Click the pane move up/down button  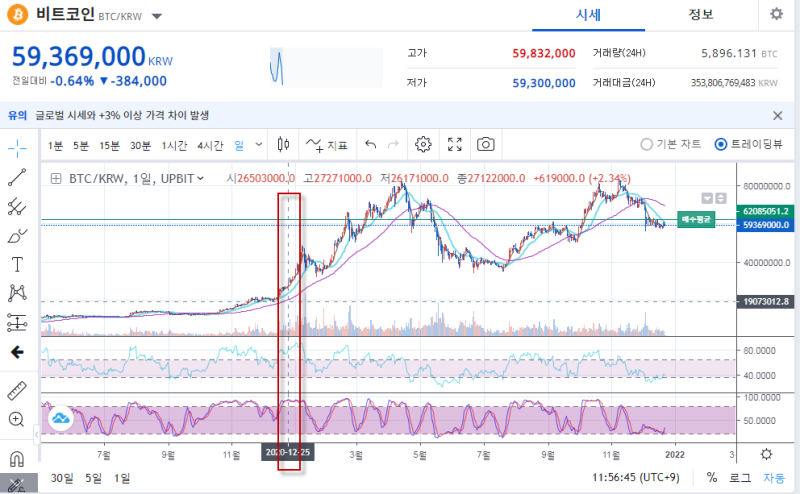click(x=721, y=199)
